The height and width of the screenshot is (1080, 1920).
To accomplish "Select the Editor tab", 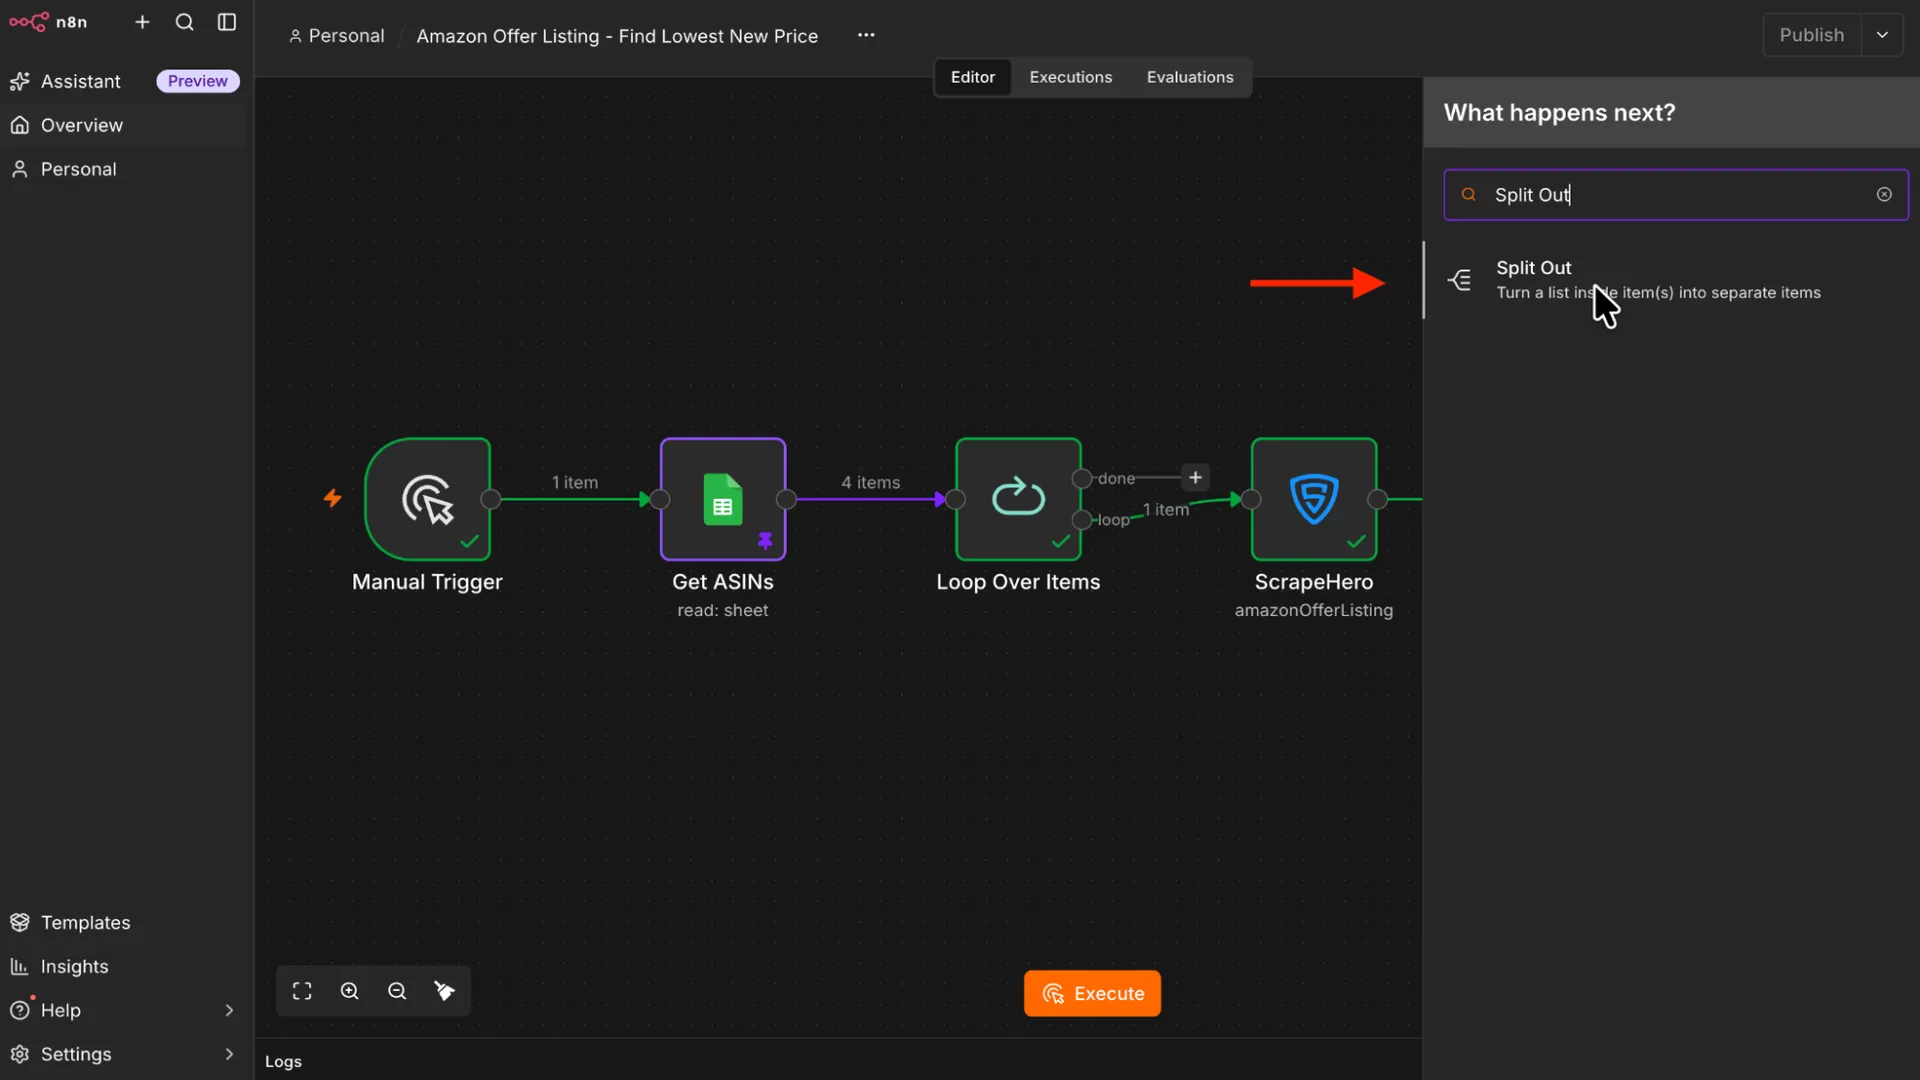I will pyautogui.click(x=972, y=77).
